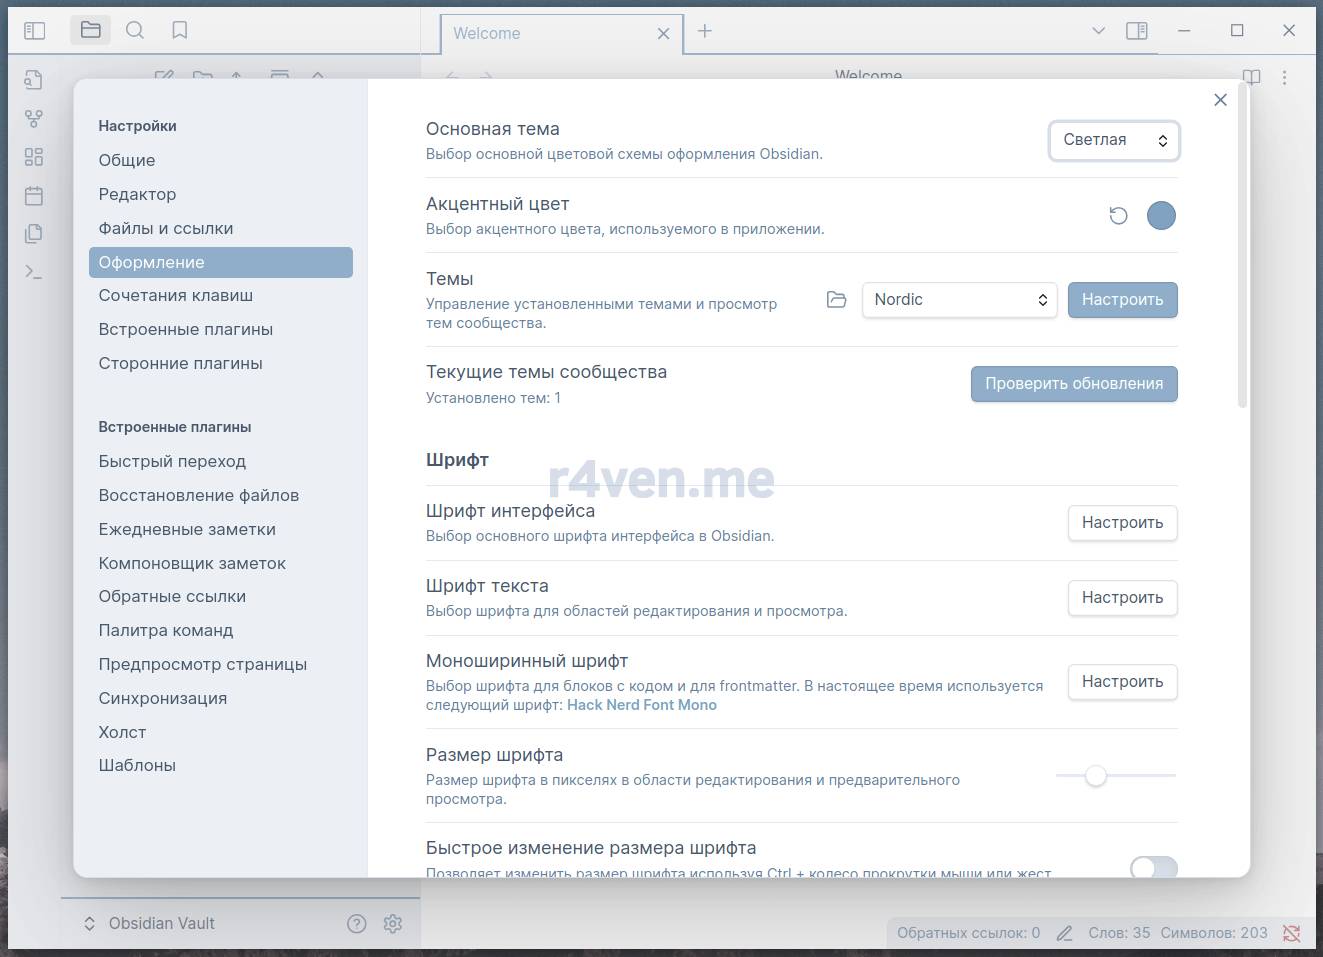Open the files explorer icon in top bar
This screenshot has height=957, width=1323.
pyautogui.click(x=90, y=30)
